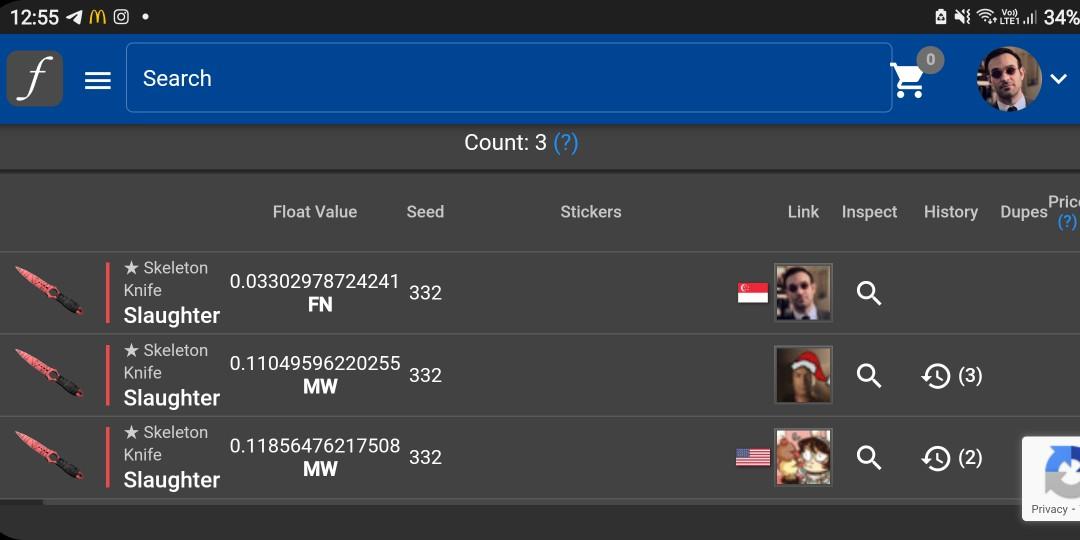Focus the Search input field
Image resolution: width=1080 pixels, height=540 pixels.
point(508,78)
